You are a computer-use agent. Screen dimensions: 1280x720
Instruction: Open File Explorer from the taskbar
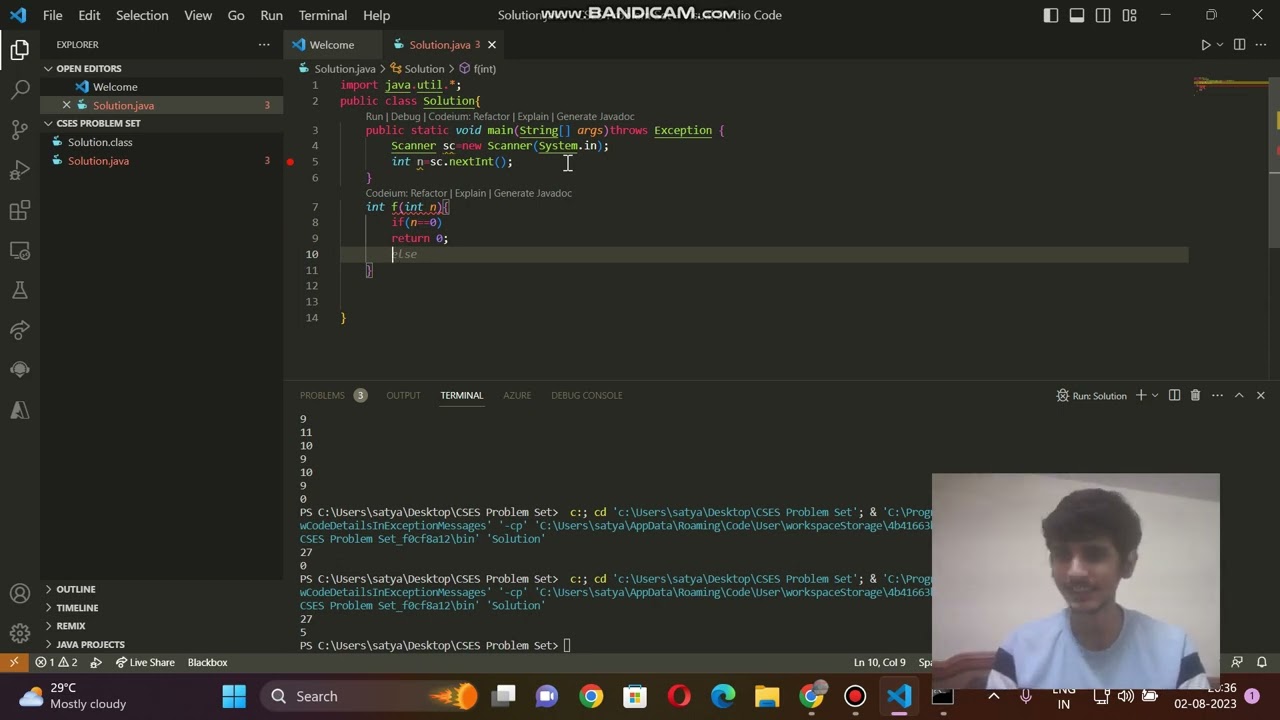click(x=767, y=696)
